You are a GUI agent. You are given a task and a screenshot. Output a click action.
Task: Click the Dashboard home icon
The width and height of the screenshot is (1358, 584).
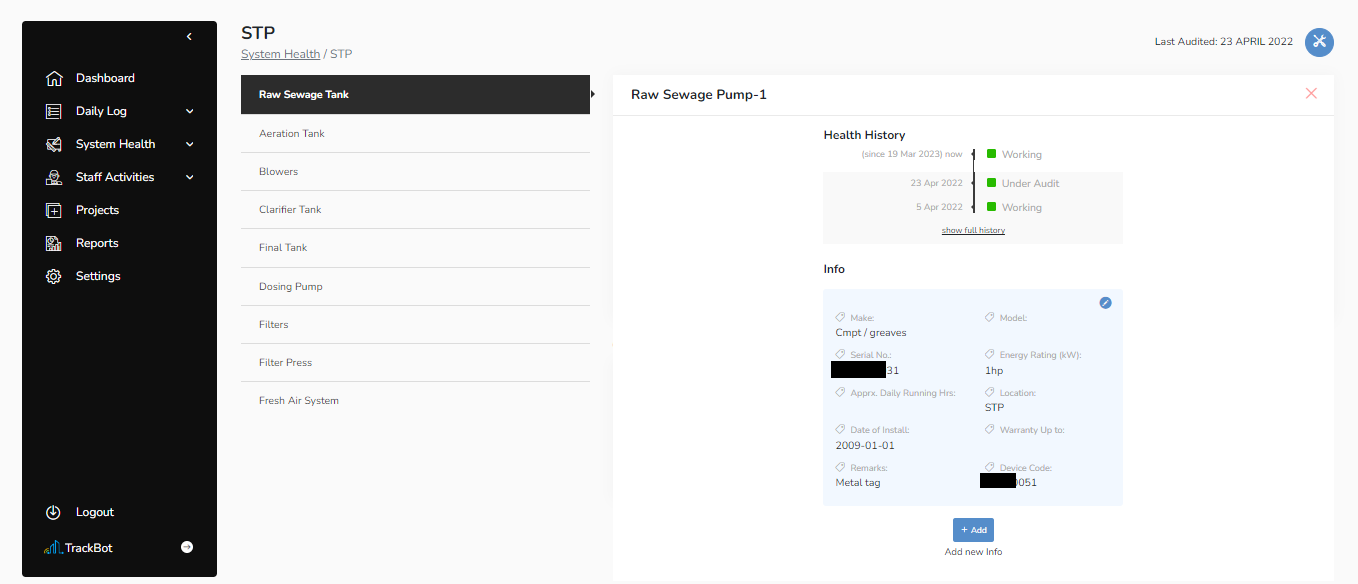54,78
